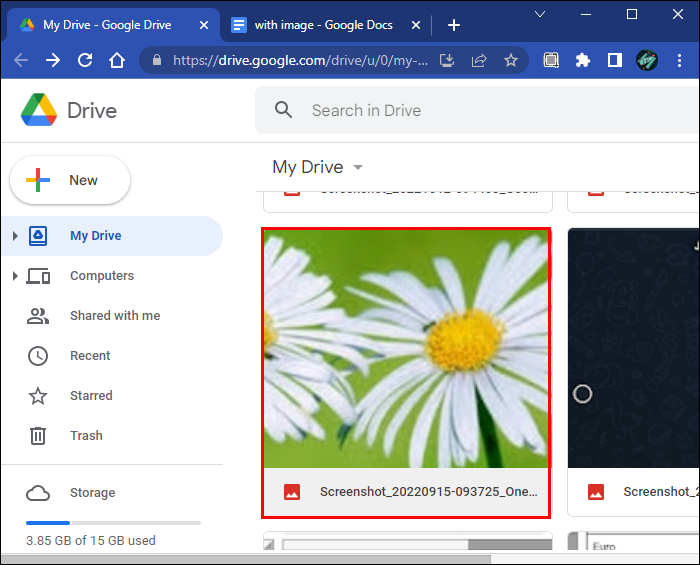Screen dimensions: 700x565
Task: Open the Starred files section
Action: pos(90,396)
